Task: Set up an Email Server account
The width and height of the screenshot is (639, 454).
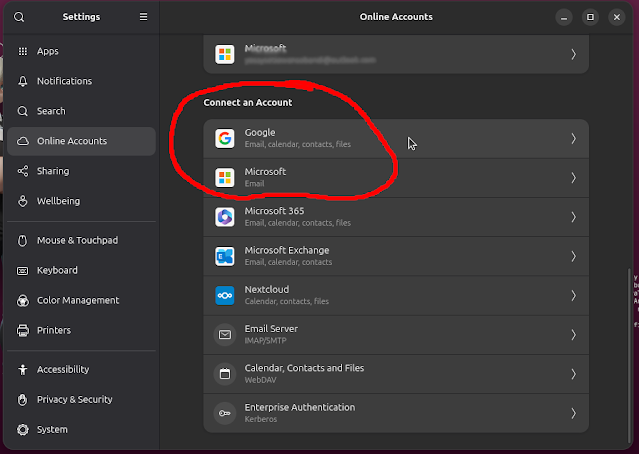Action: (396, 335)
